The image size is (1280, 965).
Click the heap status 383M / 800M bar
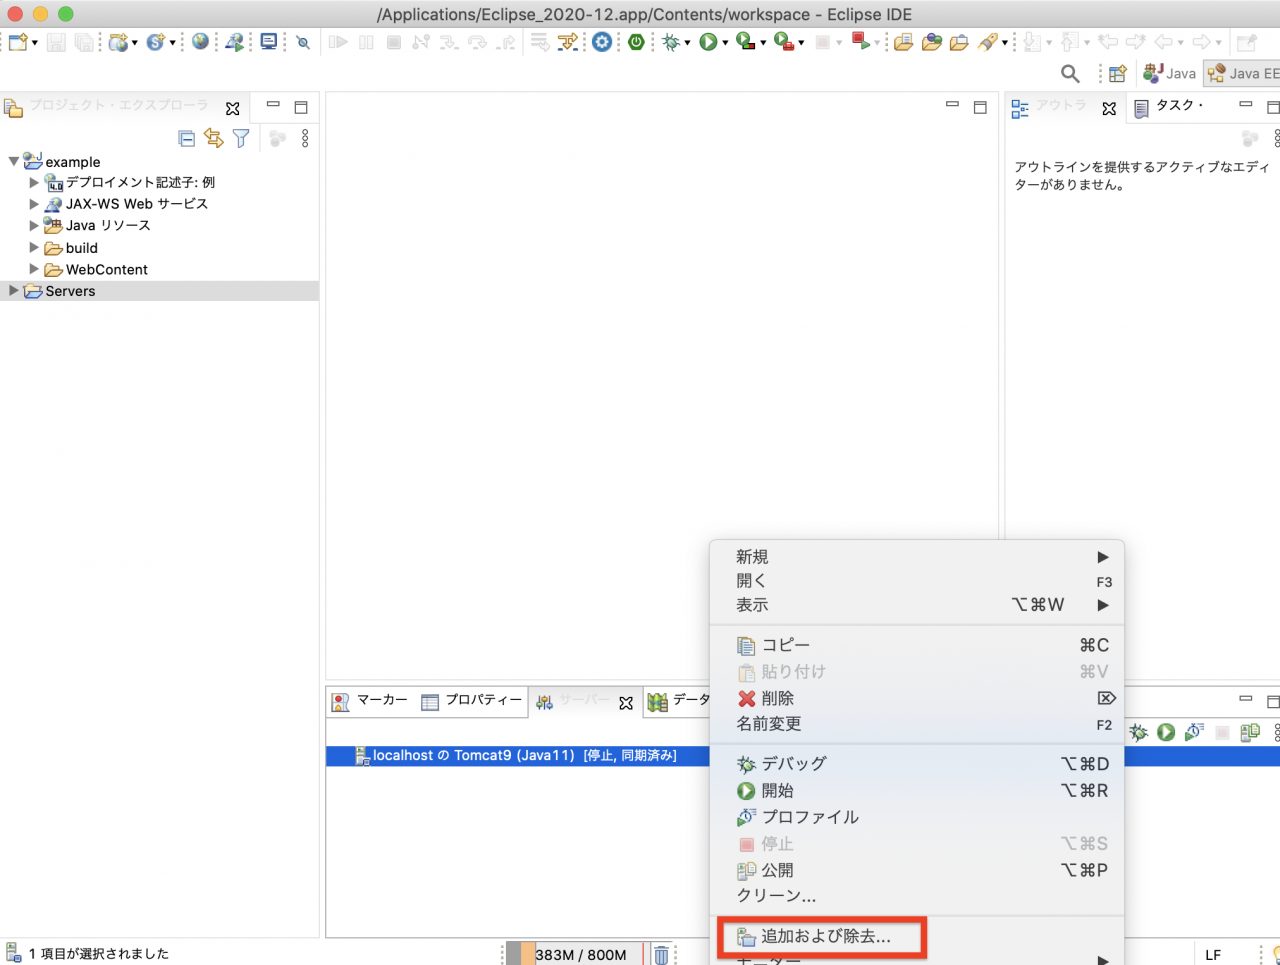click(x=575, y=954)
